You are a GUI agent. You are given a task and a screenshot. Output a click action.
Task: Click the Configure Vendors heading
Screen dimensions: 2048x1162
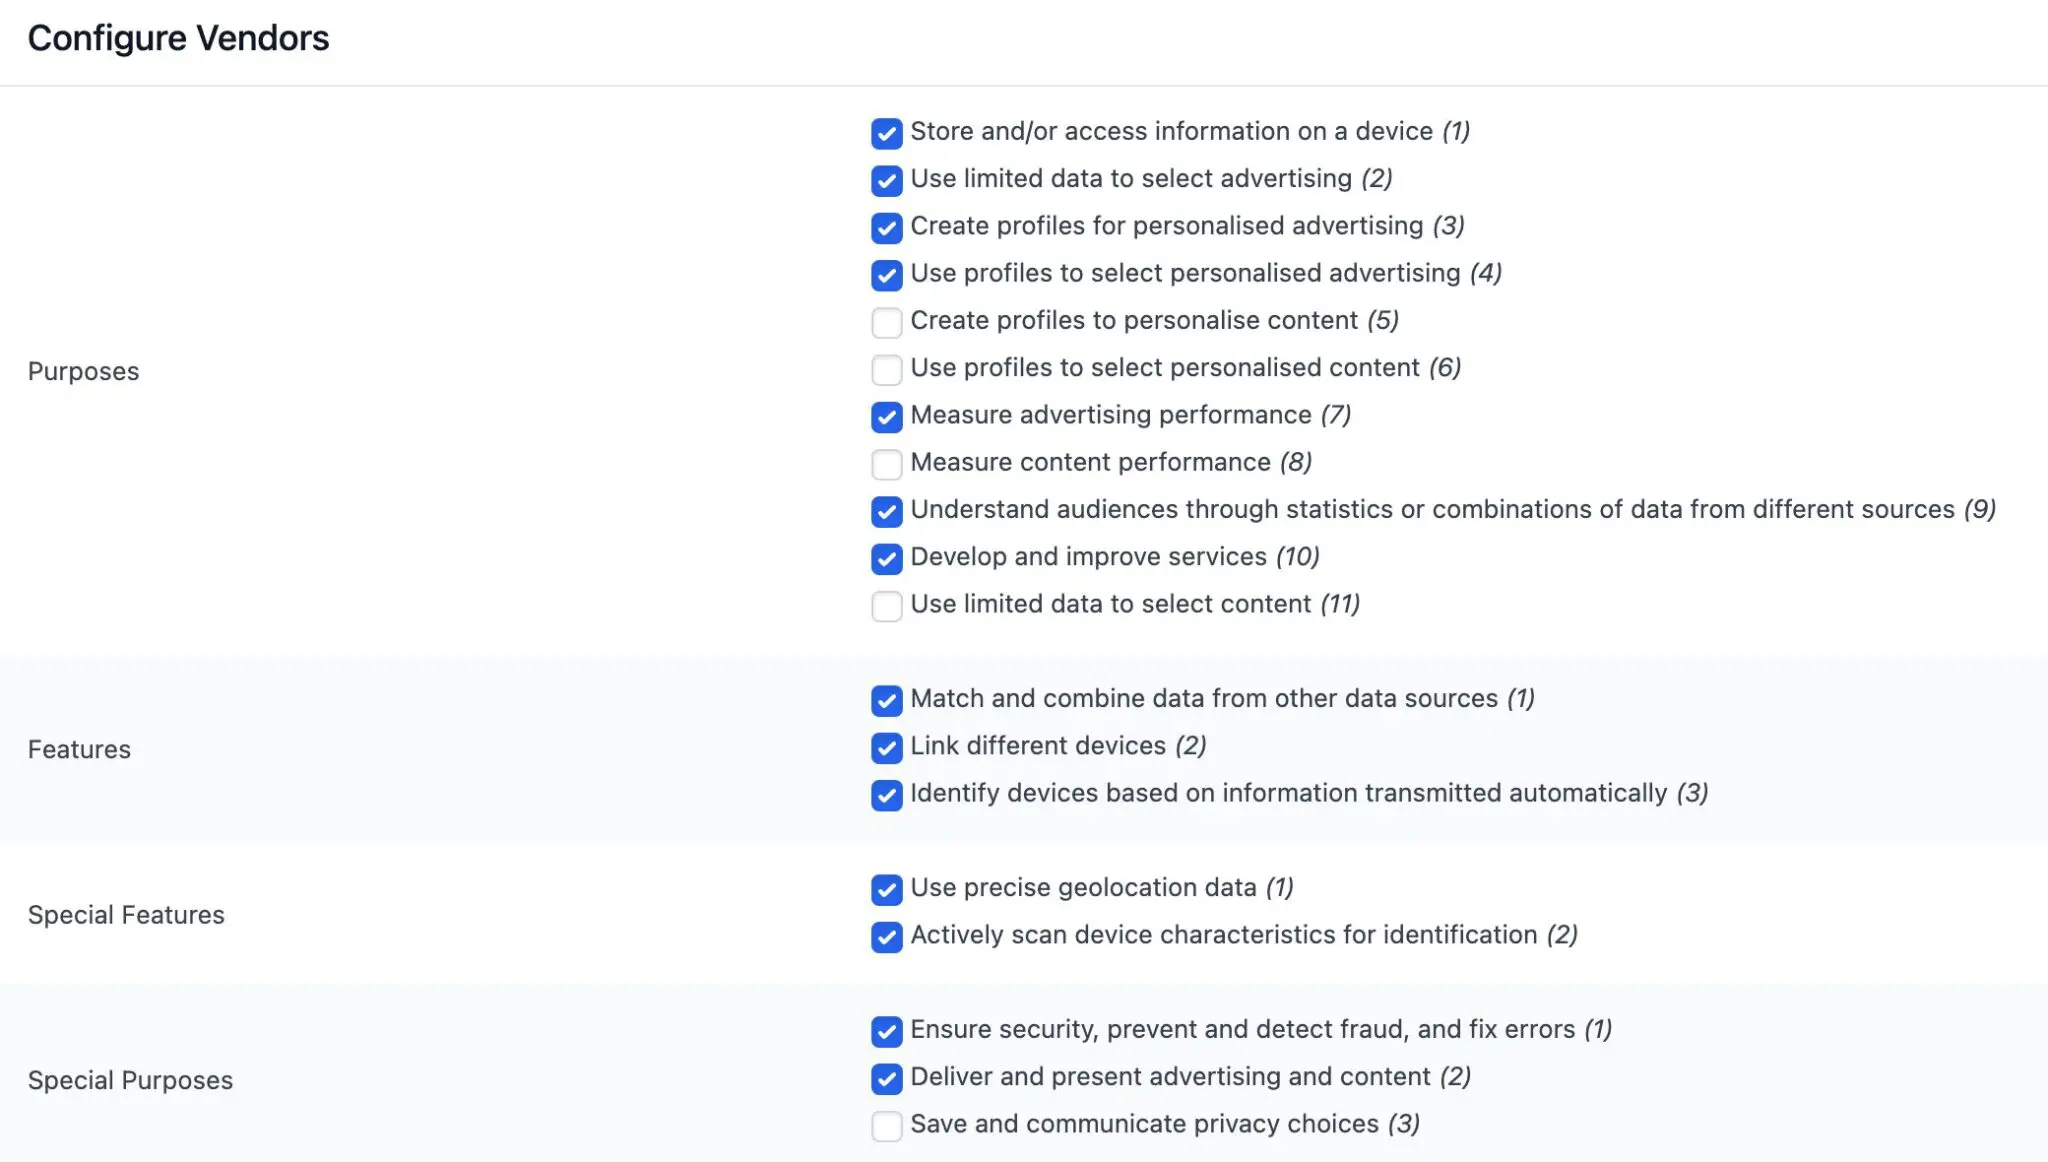coord(178,38)
